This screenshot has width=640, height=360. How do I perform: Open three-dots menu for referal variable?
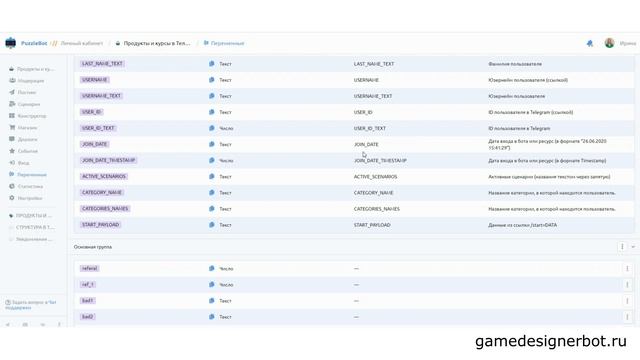627,269
